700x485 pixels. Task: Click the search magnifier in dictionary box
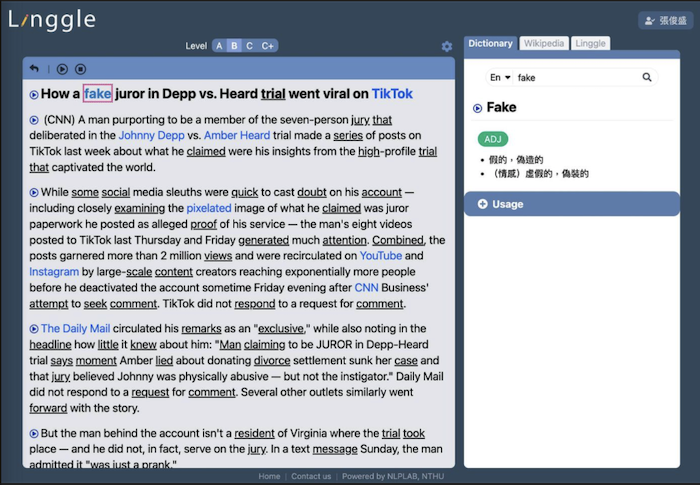click(x=647, y=77)
